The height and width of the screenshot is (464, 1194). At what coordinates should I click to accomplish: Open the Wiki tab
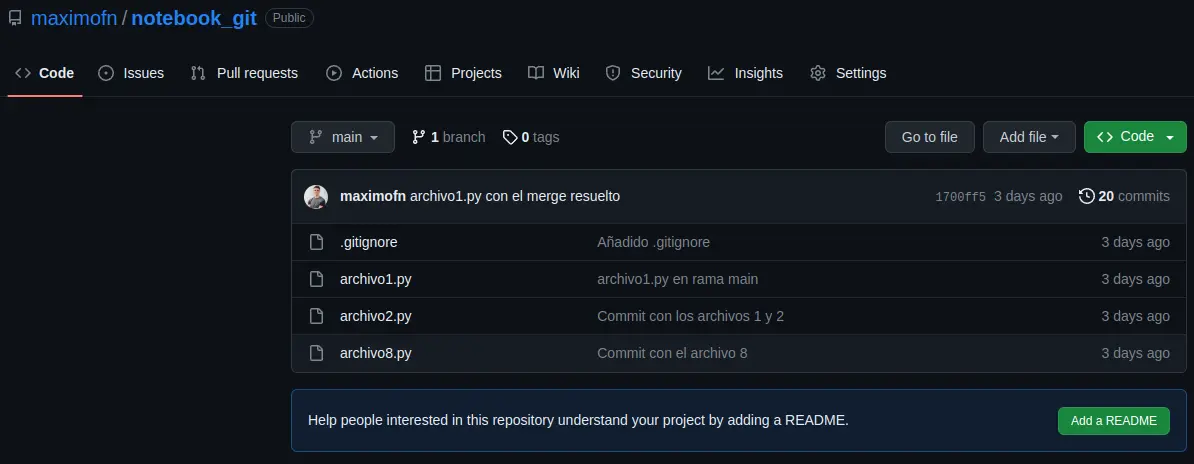click(554, 73)
